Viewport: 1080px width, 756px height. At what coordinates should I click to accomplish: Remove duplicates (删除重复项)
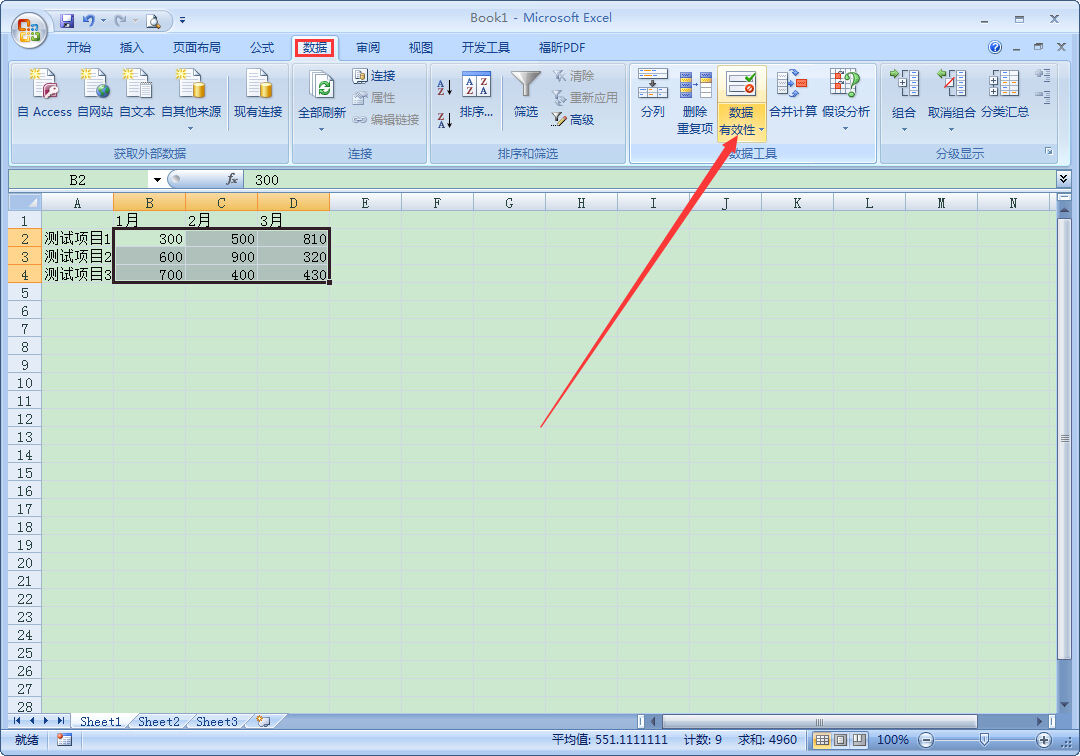coord(694,101)
